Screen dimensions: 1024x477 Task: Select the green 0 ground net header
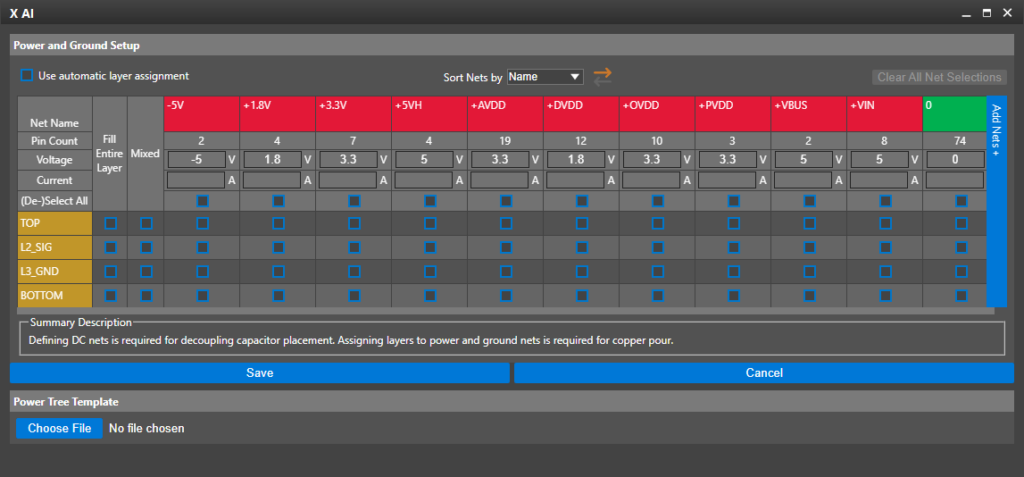click(953, 114)
